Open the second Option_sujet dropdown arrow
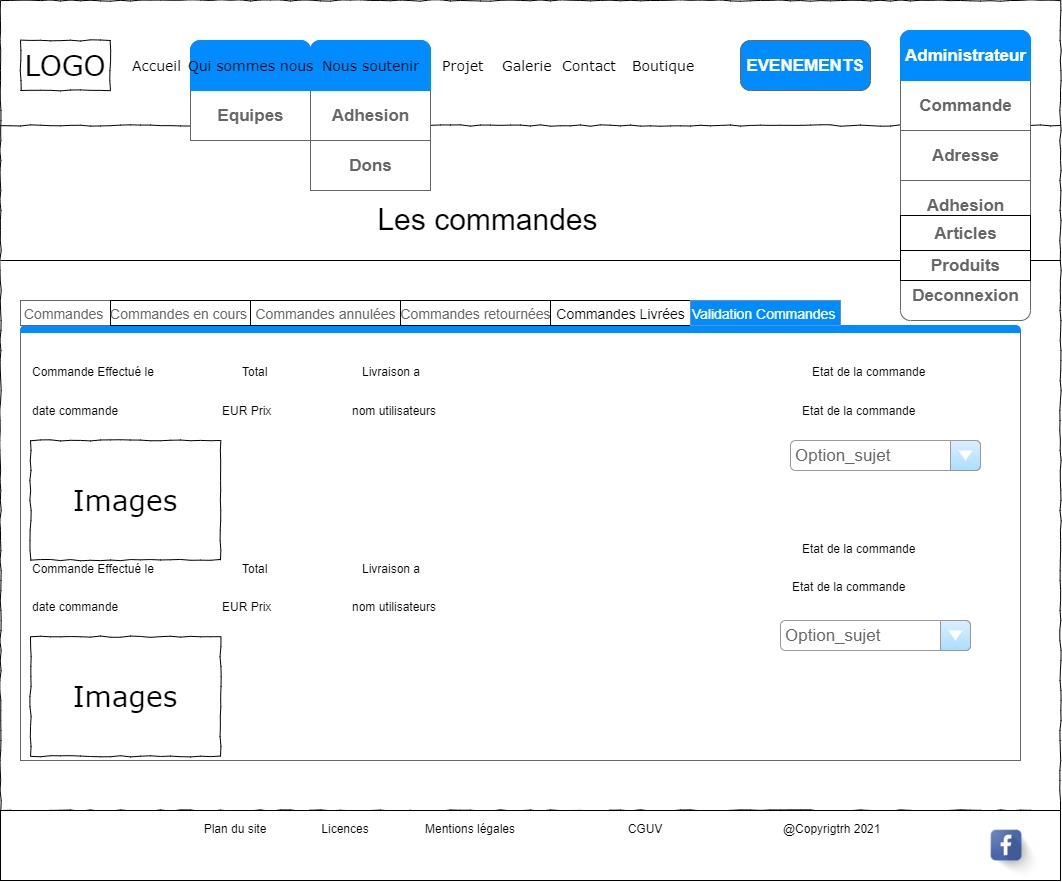The width and height of the screenshot is (1062, 882). pyautogui.click(x=955, y=636)
